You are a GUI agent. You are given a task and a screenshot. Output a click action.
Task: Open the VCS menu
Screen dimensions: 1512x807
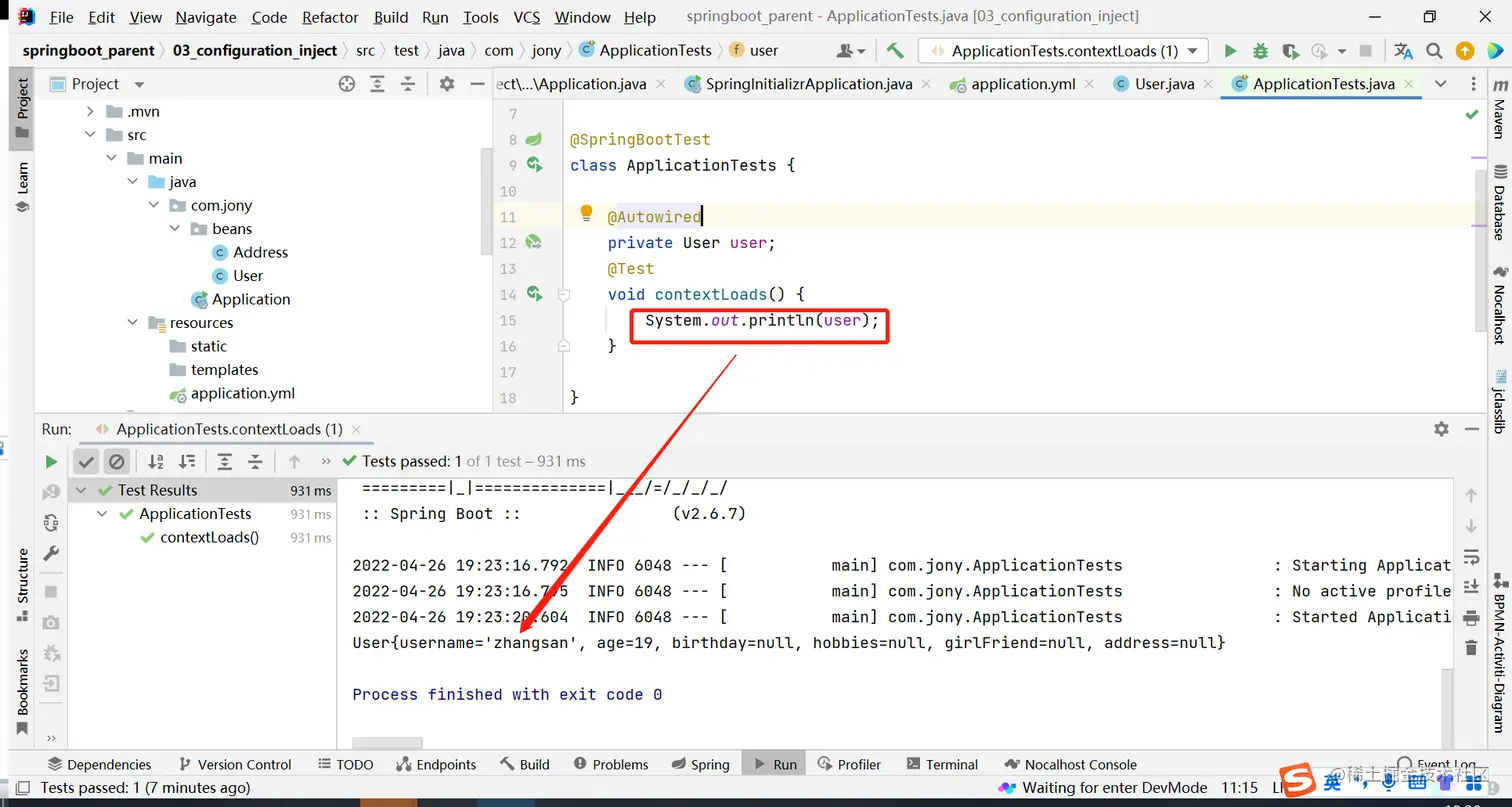point(527,17)
